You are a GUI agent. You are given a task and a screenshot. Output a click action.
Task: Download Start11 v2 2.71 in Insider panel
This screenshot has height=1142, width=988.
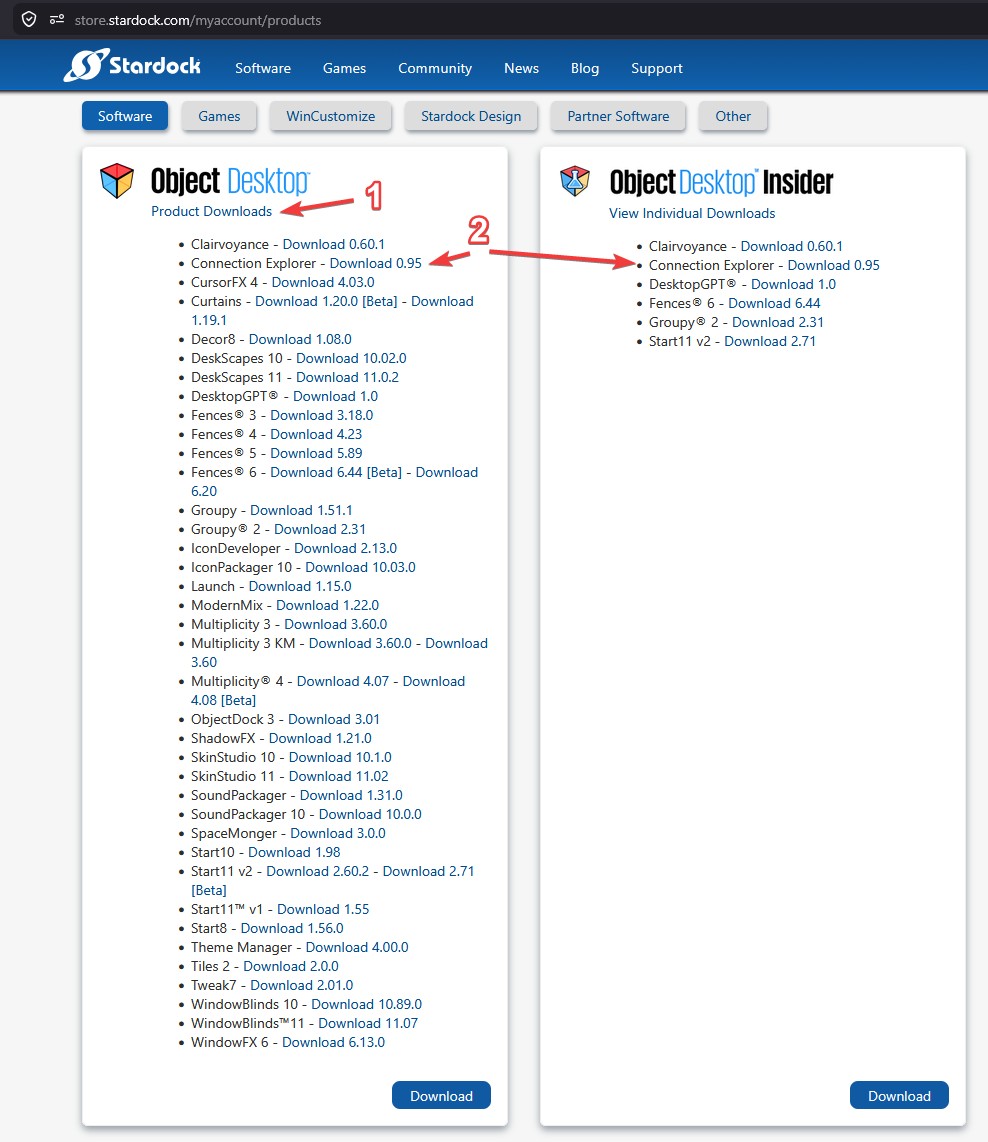[x=770, y=341]
